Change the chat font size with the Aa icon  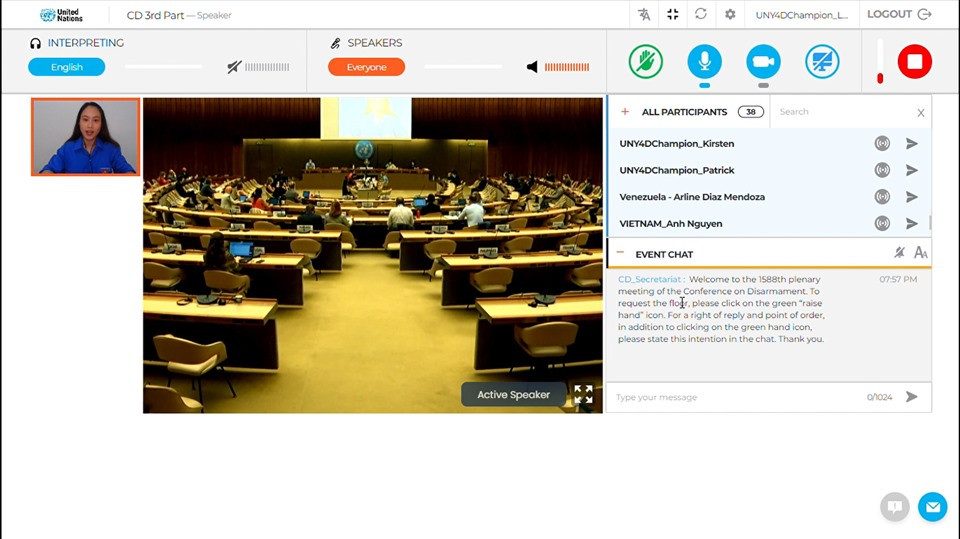[921, 254]
